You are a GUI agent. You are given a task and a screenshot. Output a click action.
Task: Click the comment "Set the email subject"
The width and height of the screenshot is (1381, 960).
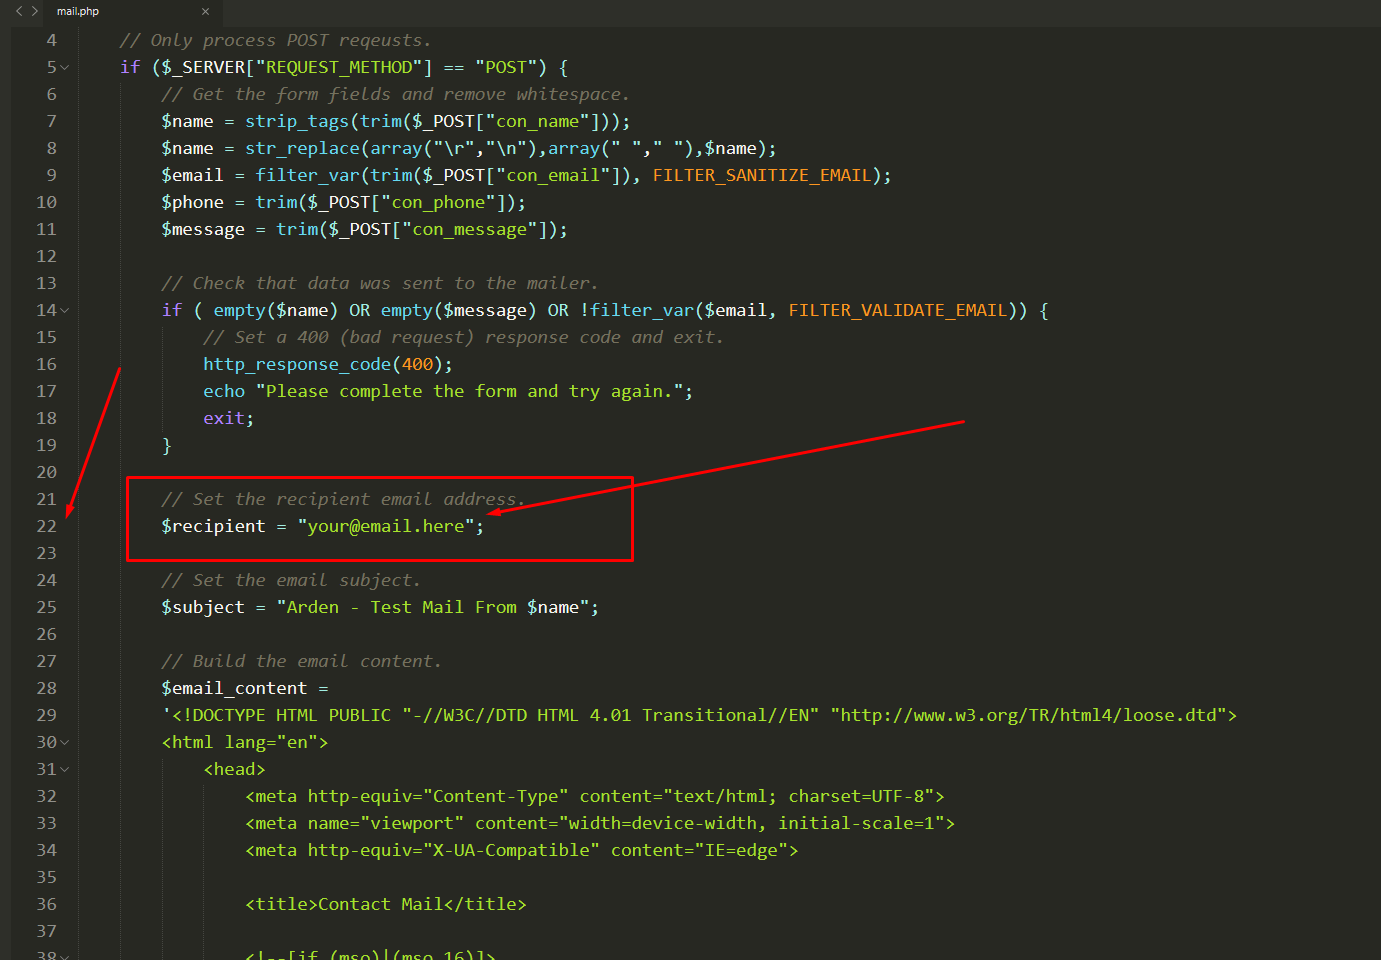(x=291, y=580)
